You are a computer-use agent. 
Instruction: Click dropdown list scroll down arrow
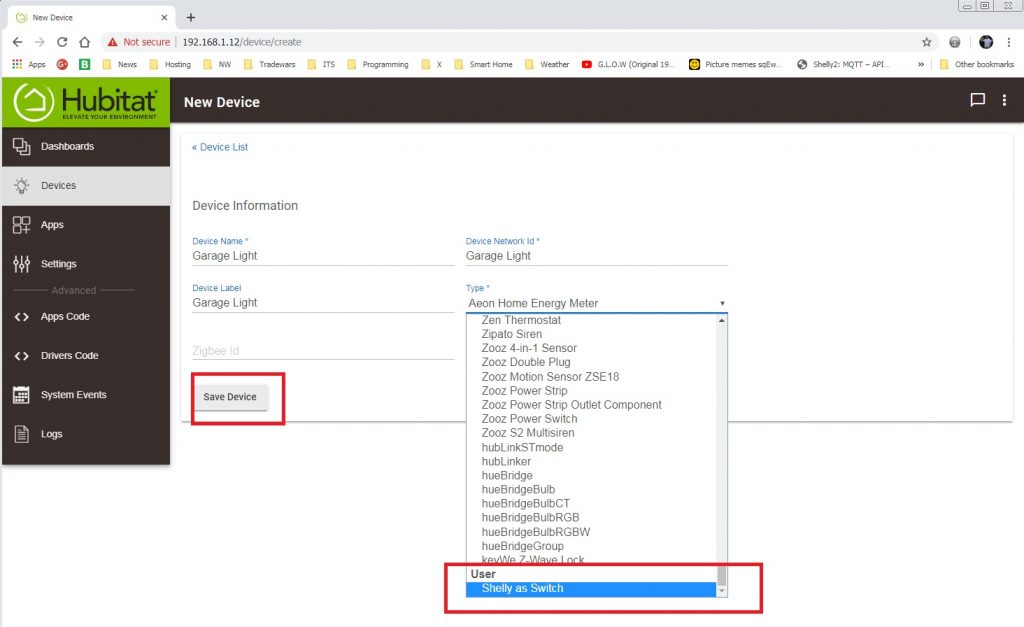pyautogui.click(x=722, y=590)
